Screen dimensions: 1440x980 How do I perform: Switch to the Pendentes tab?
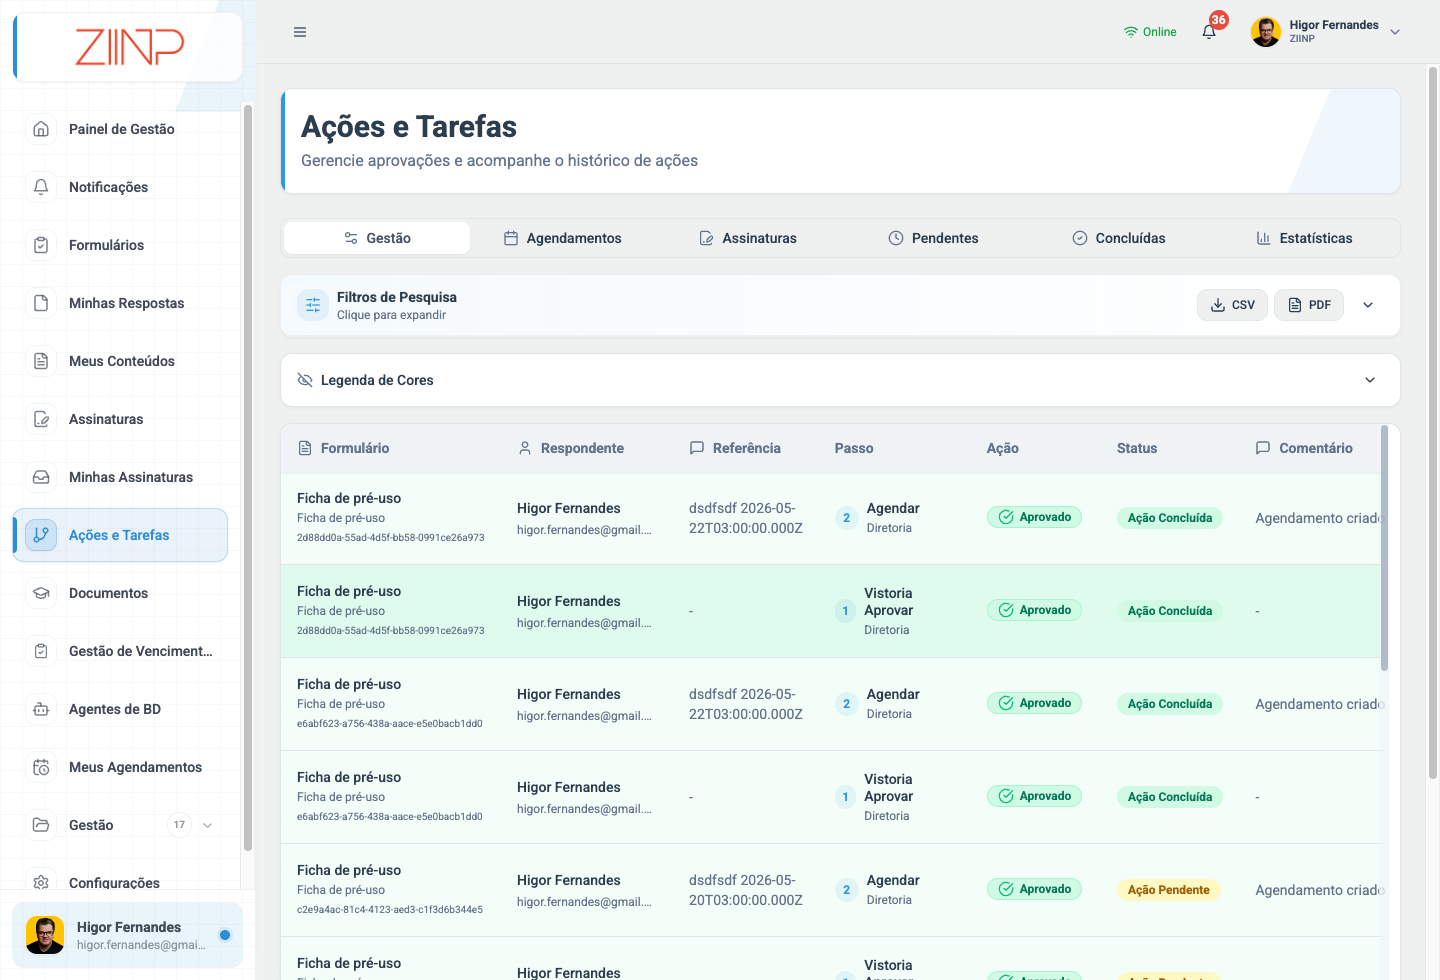[934, 238]
